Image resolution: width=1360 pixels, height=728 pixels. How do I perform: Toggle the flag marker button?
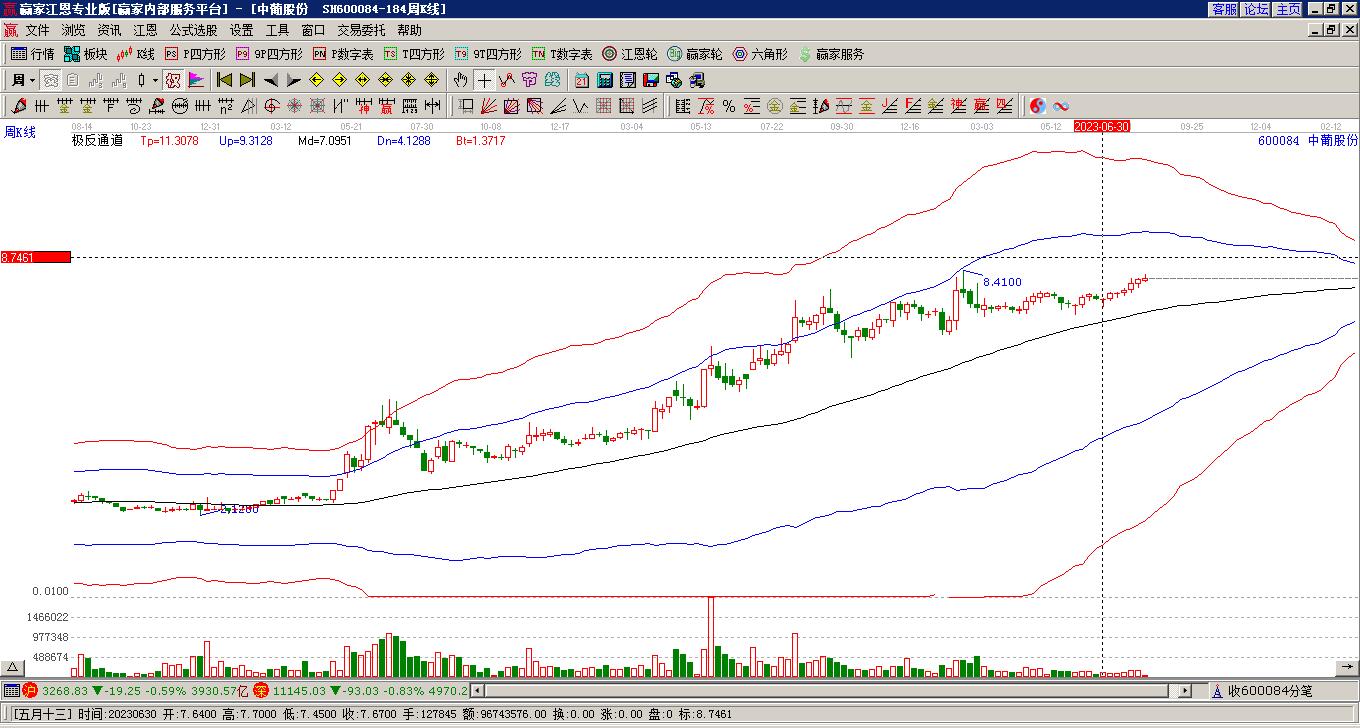click(x=196, y=80)
